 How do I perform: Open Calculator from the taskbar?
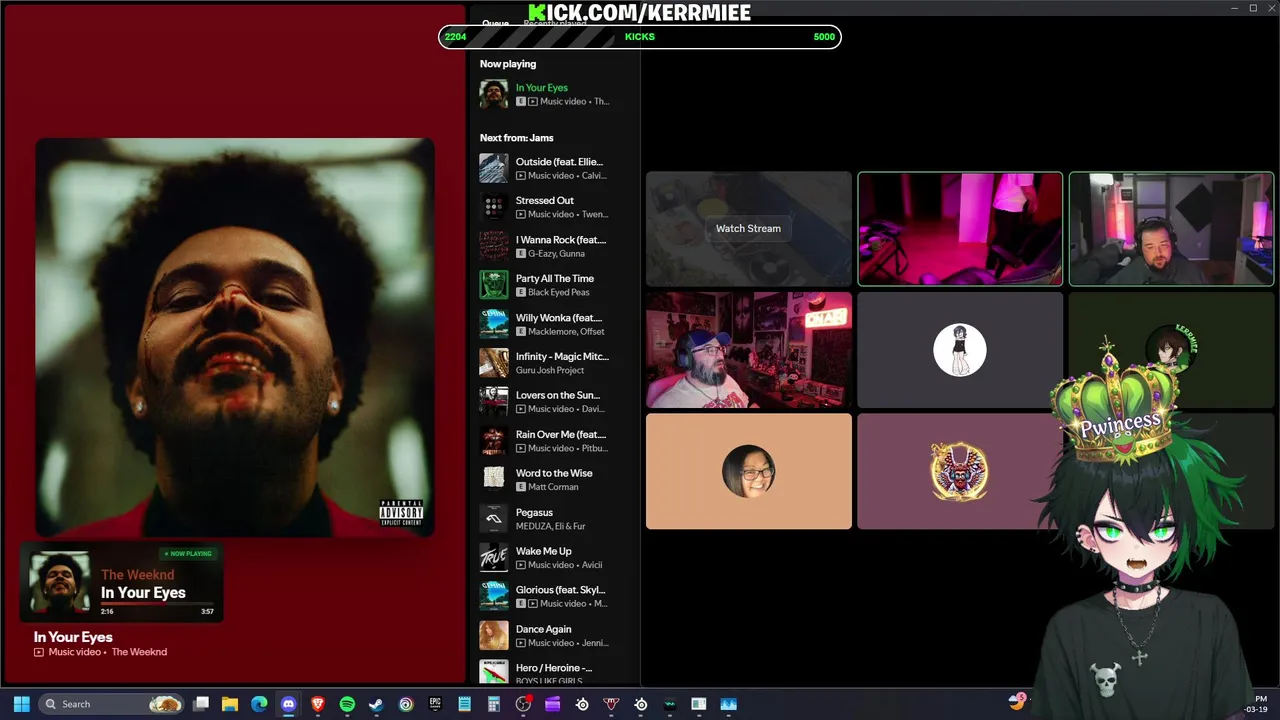click(494, 704)
